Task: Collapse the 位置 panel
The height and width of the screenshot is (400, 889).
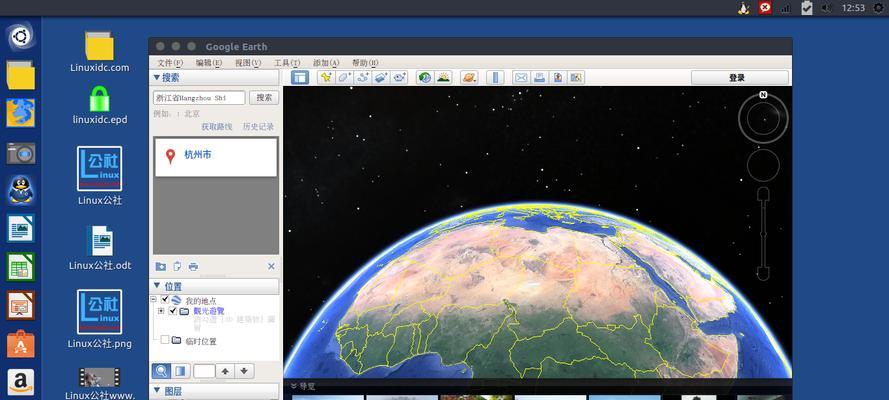Action: [x=157, y=286]
